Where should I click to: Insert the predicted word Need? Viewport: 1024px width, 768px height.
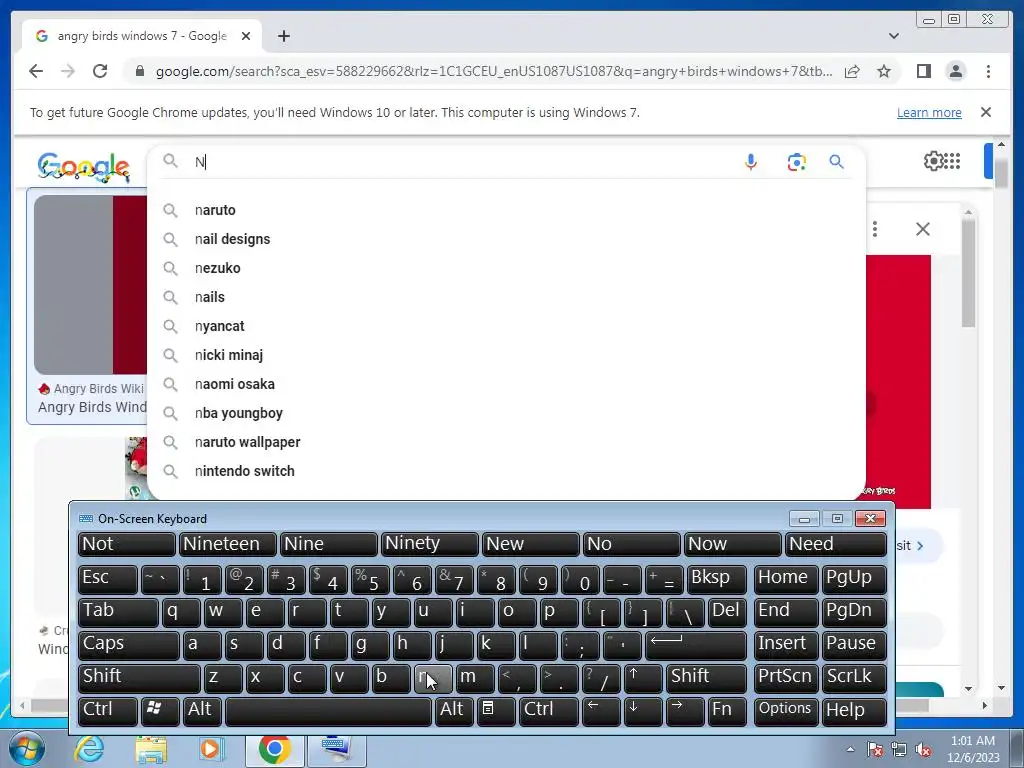tap(836, 544)
